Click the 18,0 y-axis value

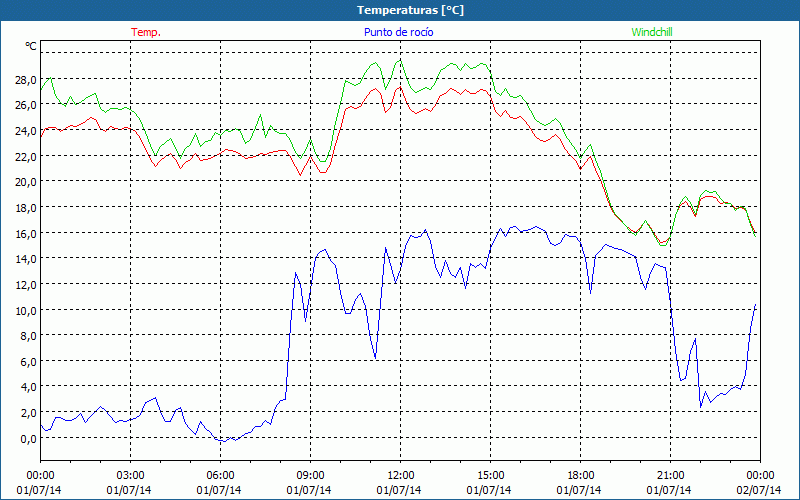point(27,208)
